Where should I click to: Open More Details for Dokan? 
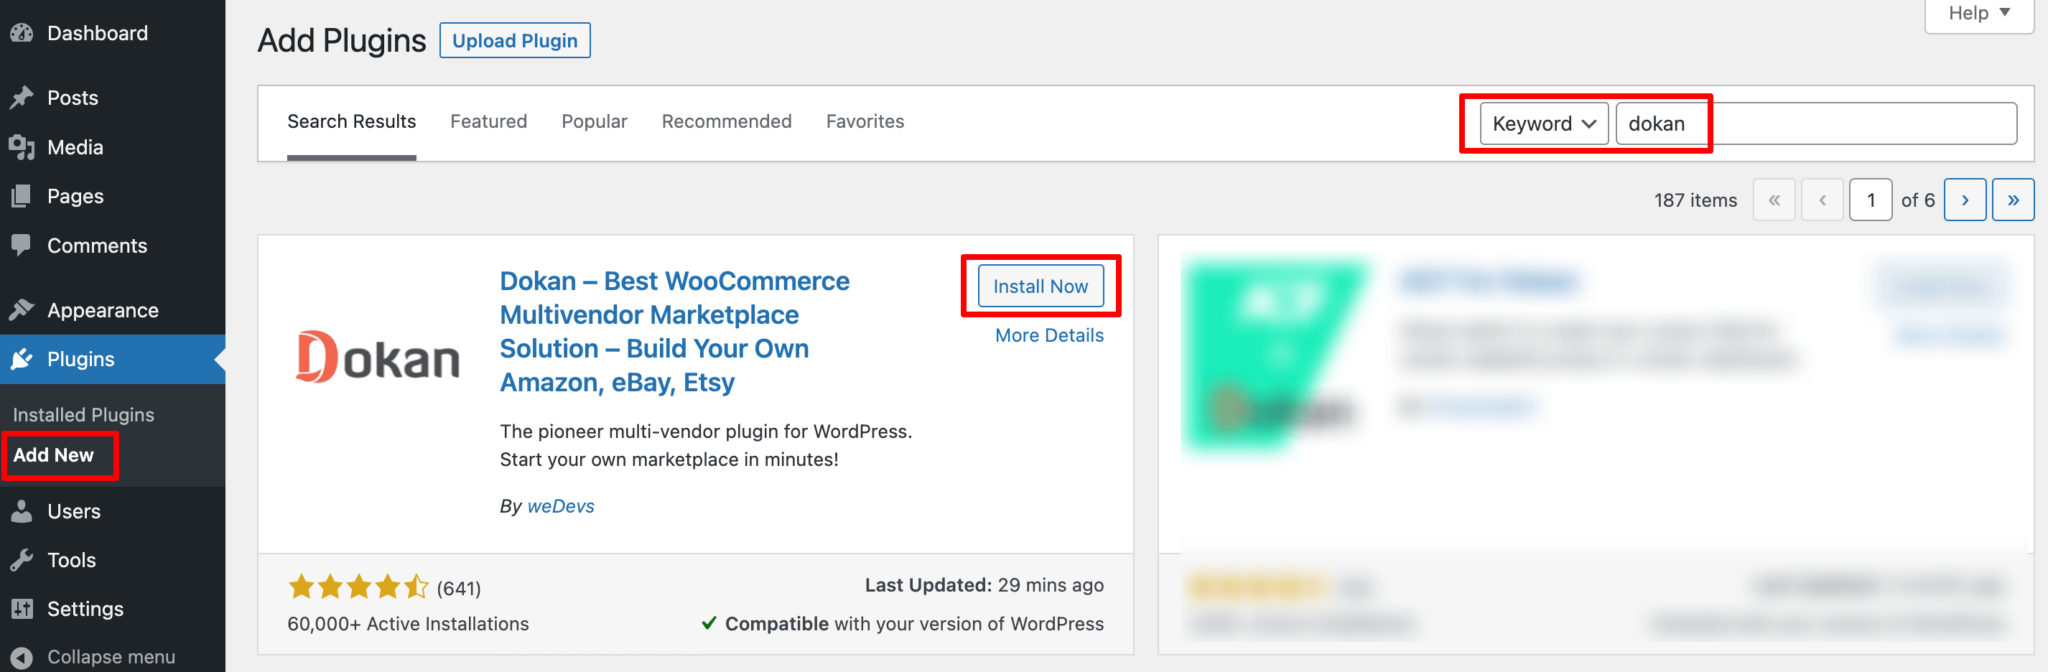[1048, 335]
